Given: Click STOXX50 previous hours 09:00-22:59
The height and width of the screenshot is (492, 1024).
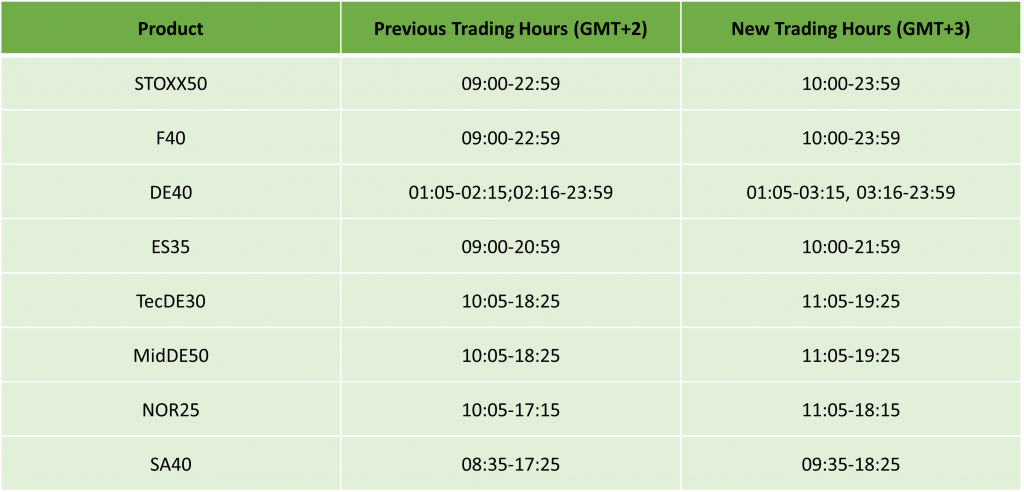Looking at the screenshot, I should pyautogui.click(x=510, y=84).
